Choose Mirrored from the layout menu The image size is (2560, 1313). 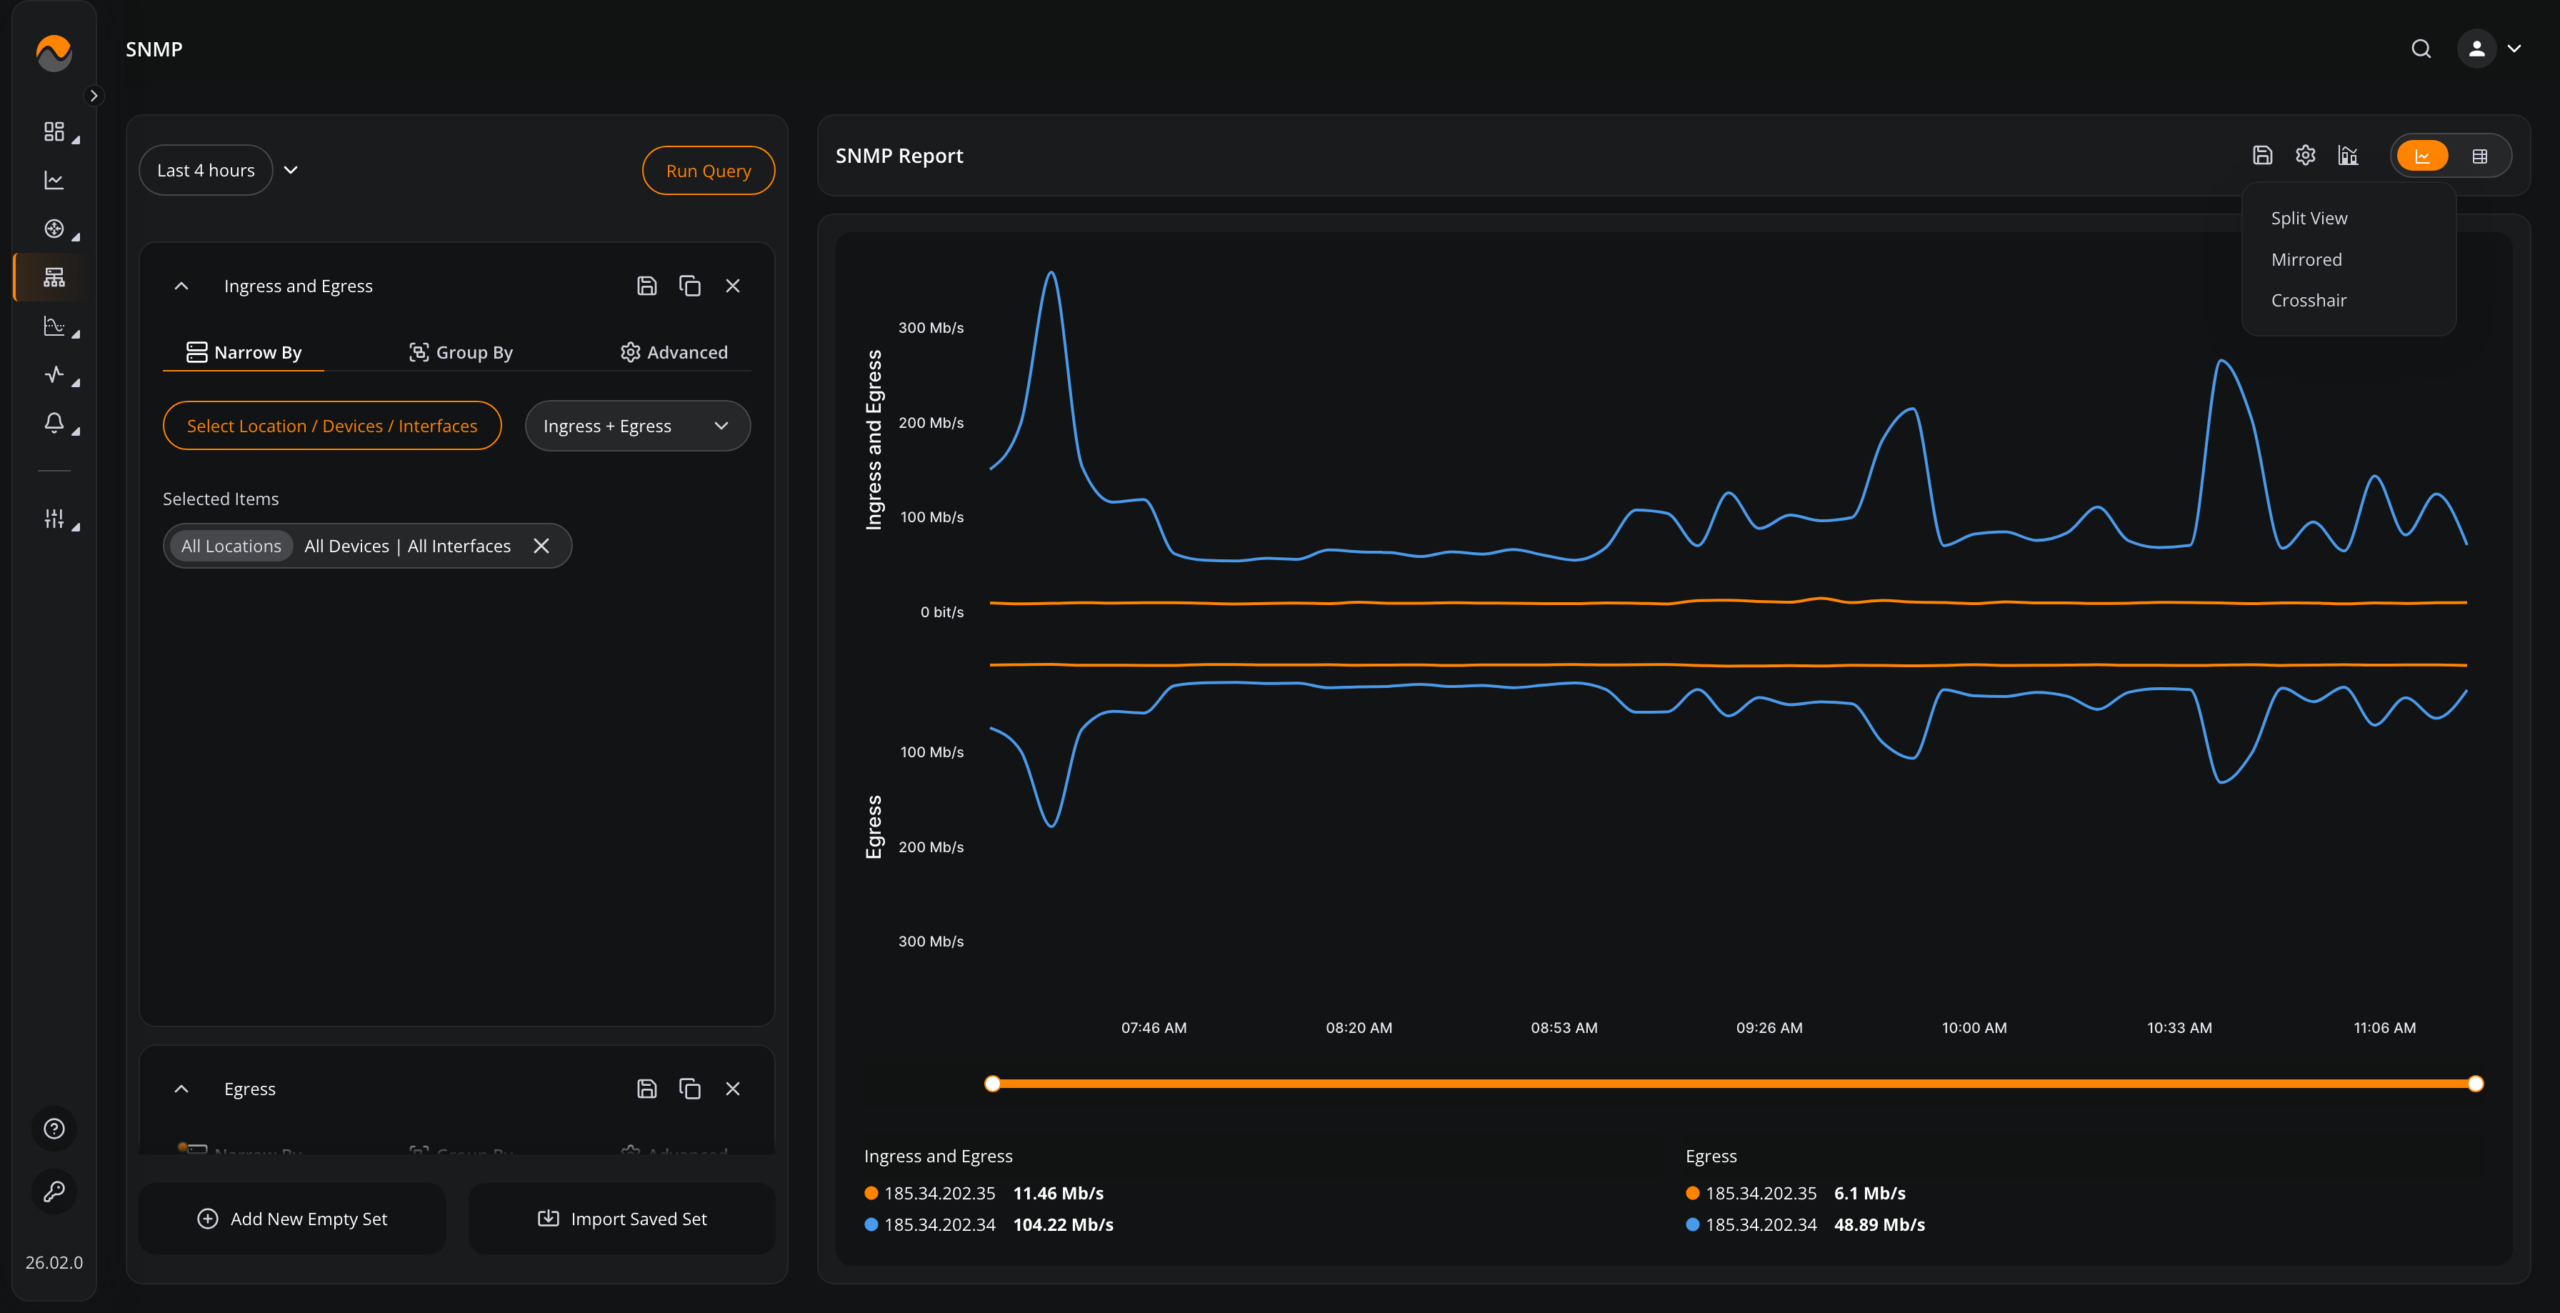point(2306,259)
